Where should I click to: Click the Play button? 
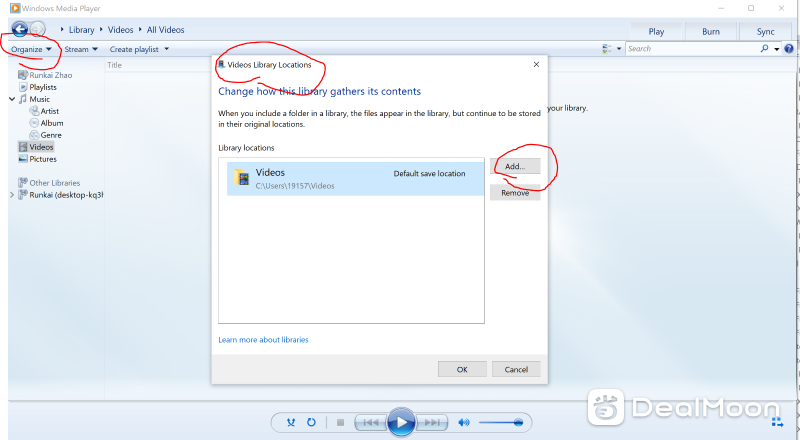401,423
